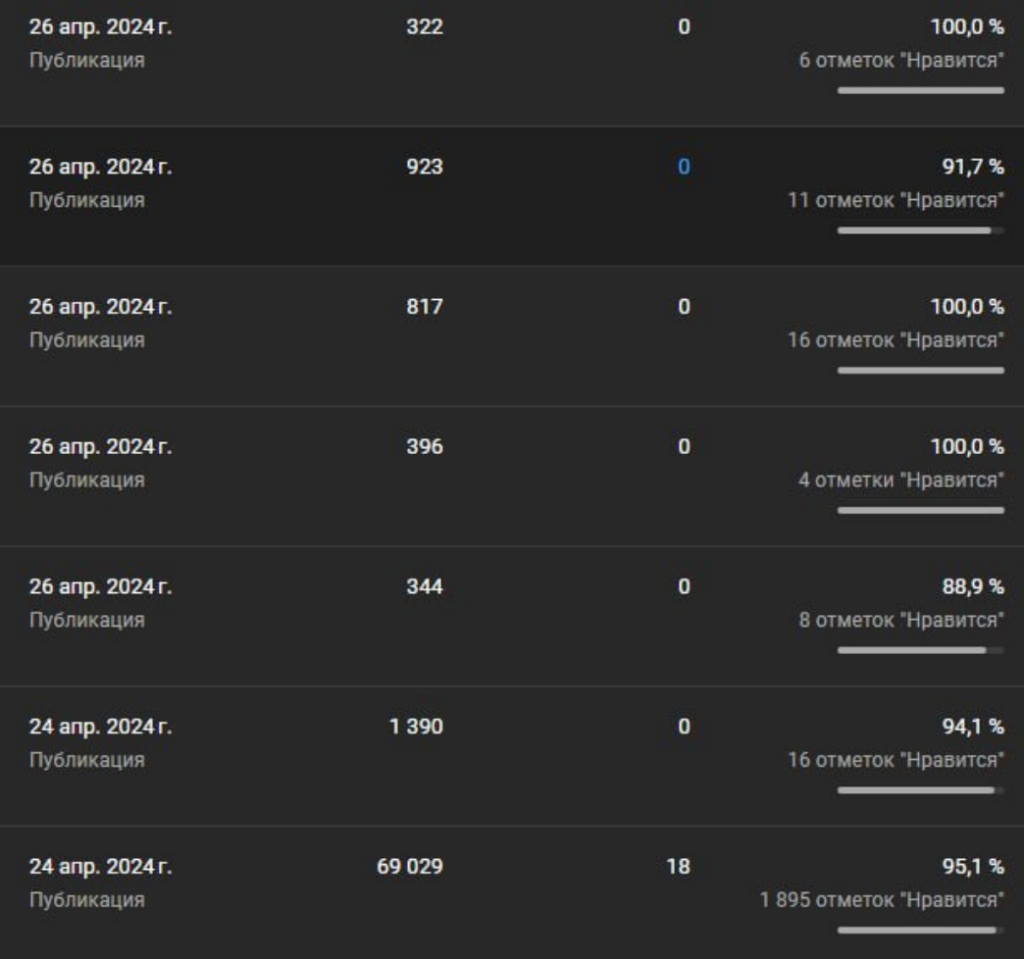Click the 24 апр. 2024 г. date above 69 029
1024x959 pixels.
click(101, 866)
